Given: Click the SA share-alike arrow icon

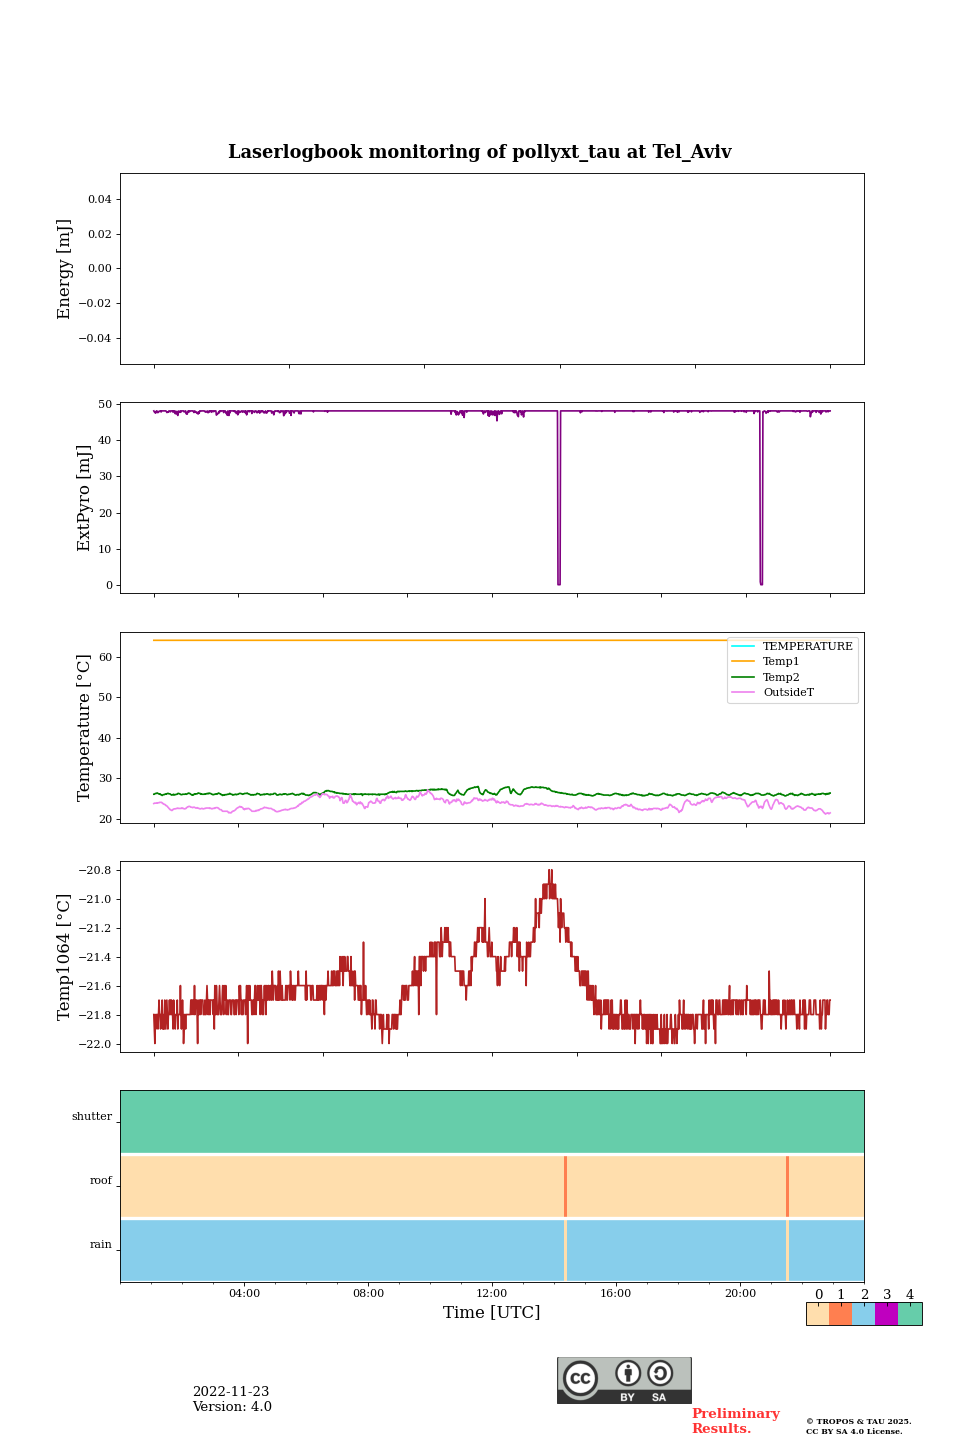Looking at the screenshot, I should tap(660, 1373).
